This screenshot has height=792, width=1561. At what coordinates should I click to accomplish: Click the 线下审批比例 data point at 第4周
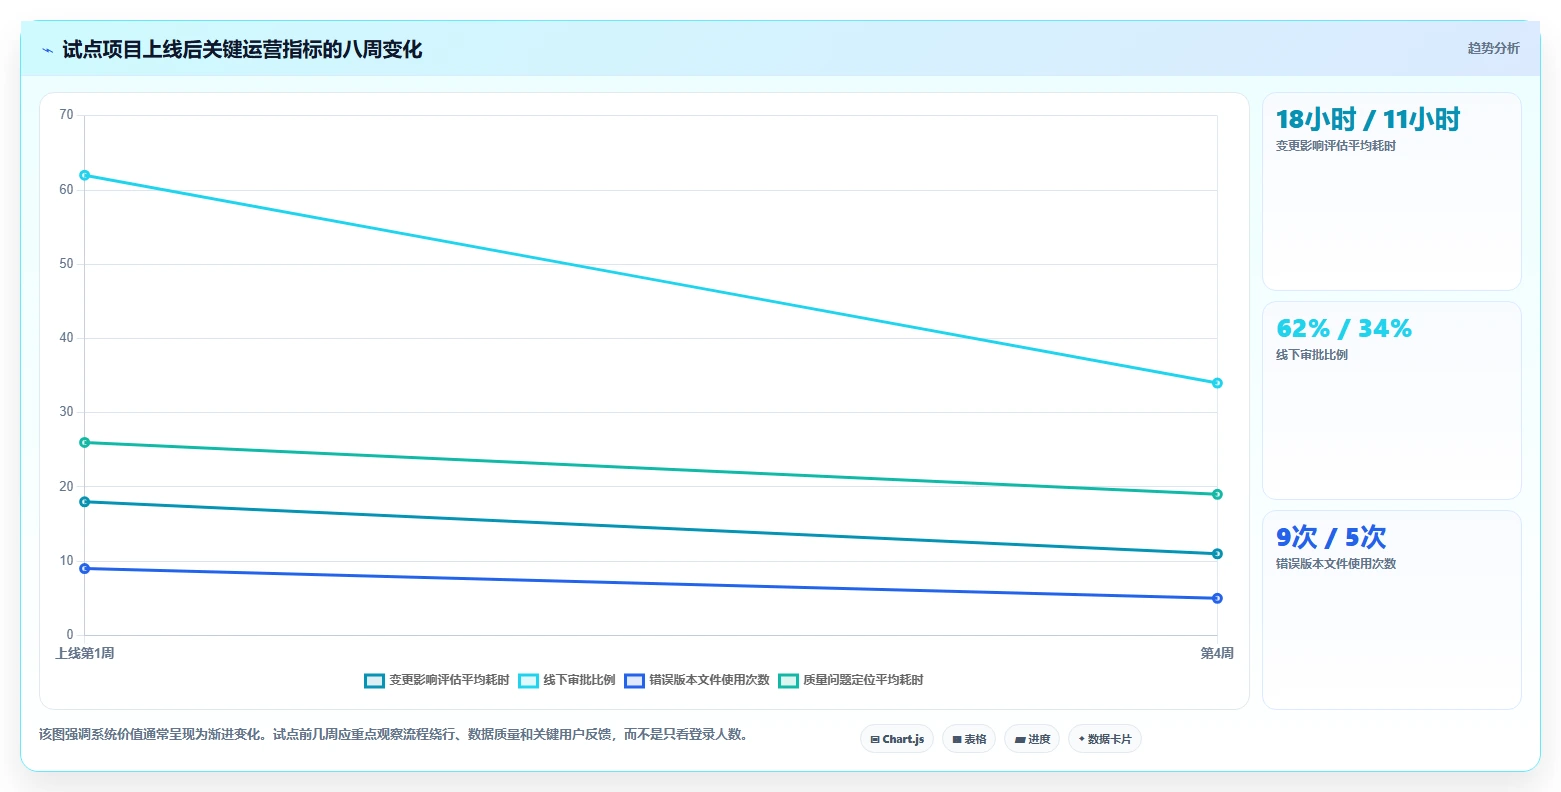pos(1217,383)
